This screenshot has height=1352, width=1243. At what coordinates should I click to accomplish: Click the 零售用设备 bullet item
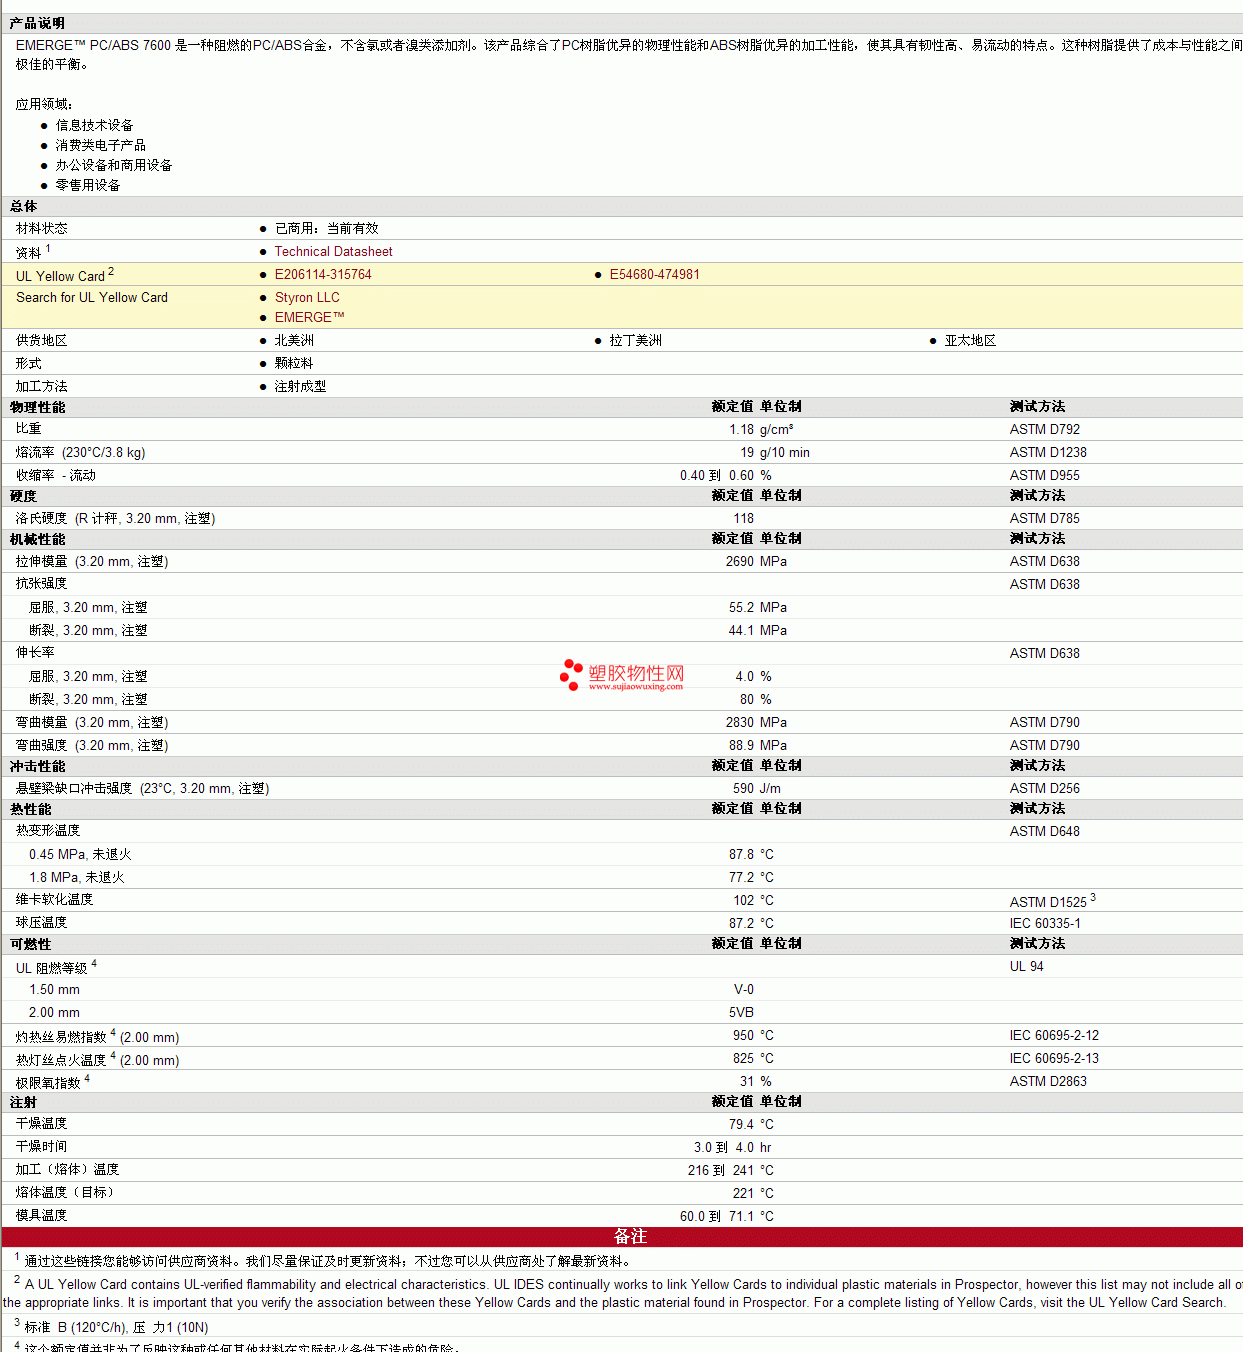[x=88, y=186]
